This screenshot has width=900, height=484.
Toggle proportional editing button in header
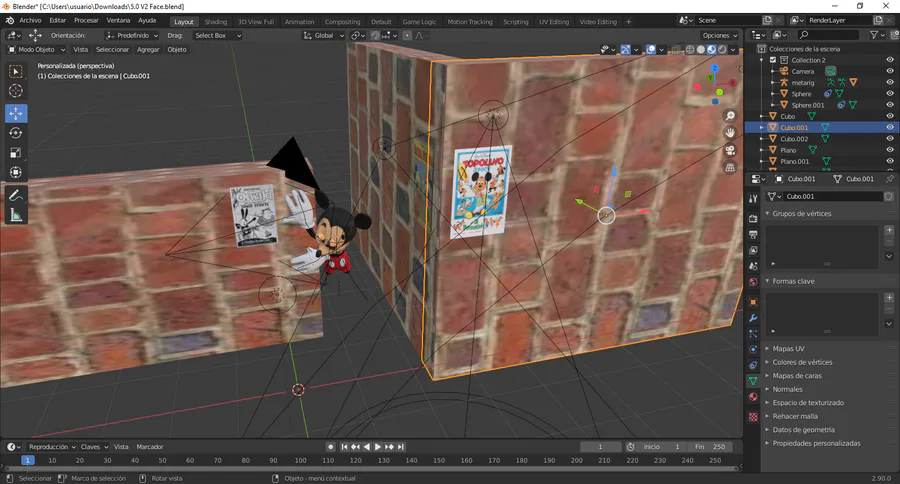(407, 36)
